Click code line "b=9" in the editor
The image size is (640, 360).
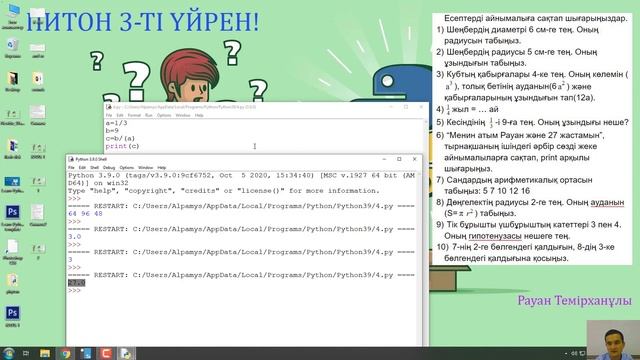112,131
